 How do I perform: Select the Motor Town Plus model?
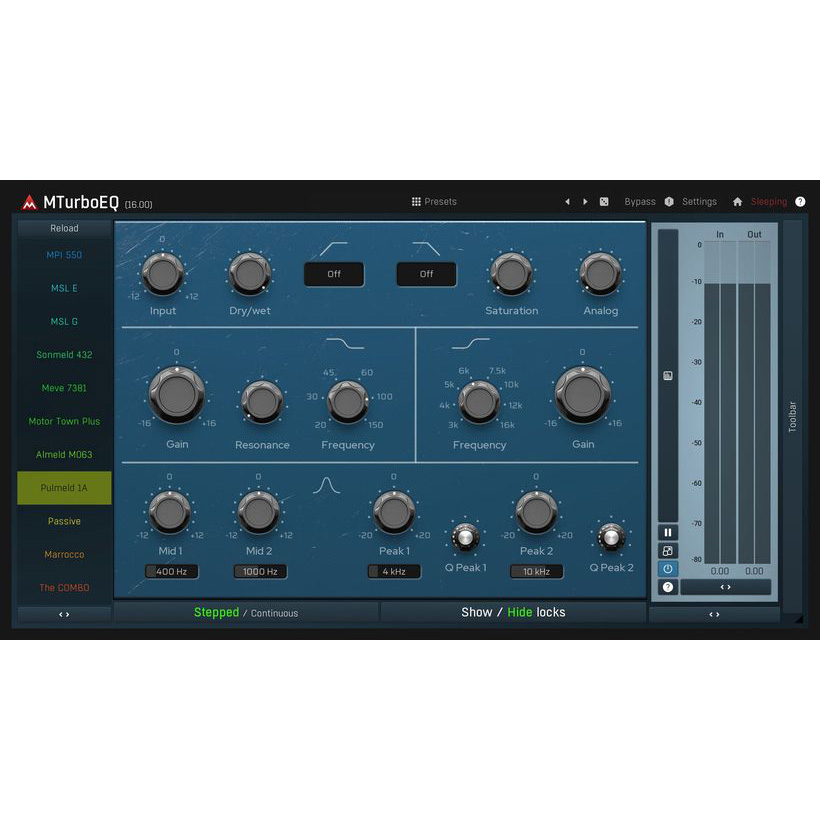point(64,422)
